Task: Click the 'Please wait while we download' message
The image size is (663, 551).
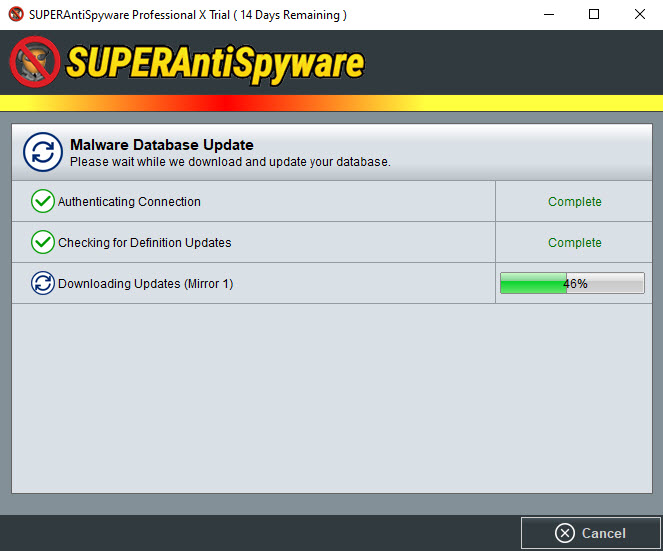Action: coord(230,162)
